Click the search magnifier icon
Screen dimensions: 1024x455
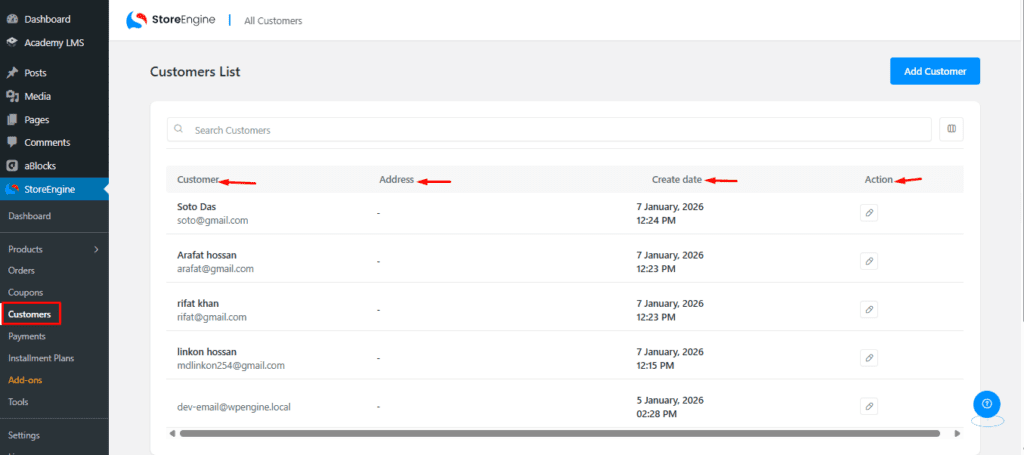pos(179,129)
